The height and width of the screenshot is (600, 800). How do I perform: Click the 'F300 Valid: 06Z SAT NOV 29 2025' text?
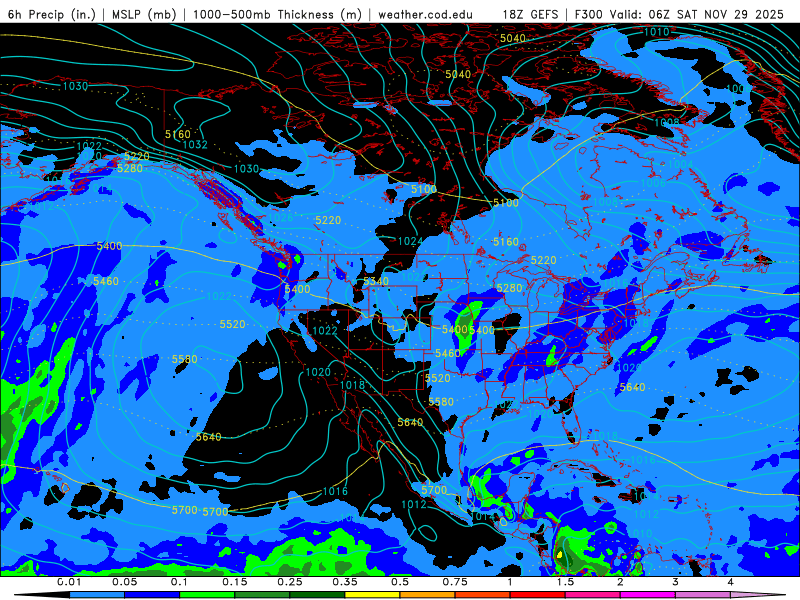(x=679, y=14)
